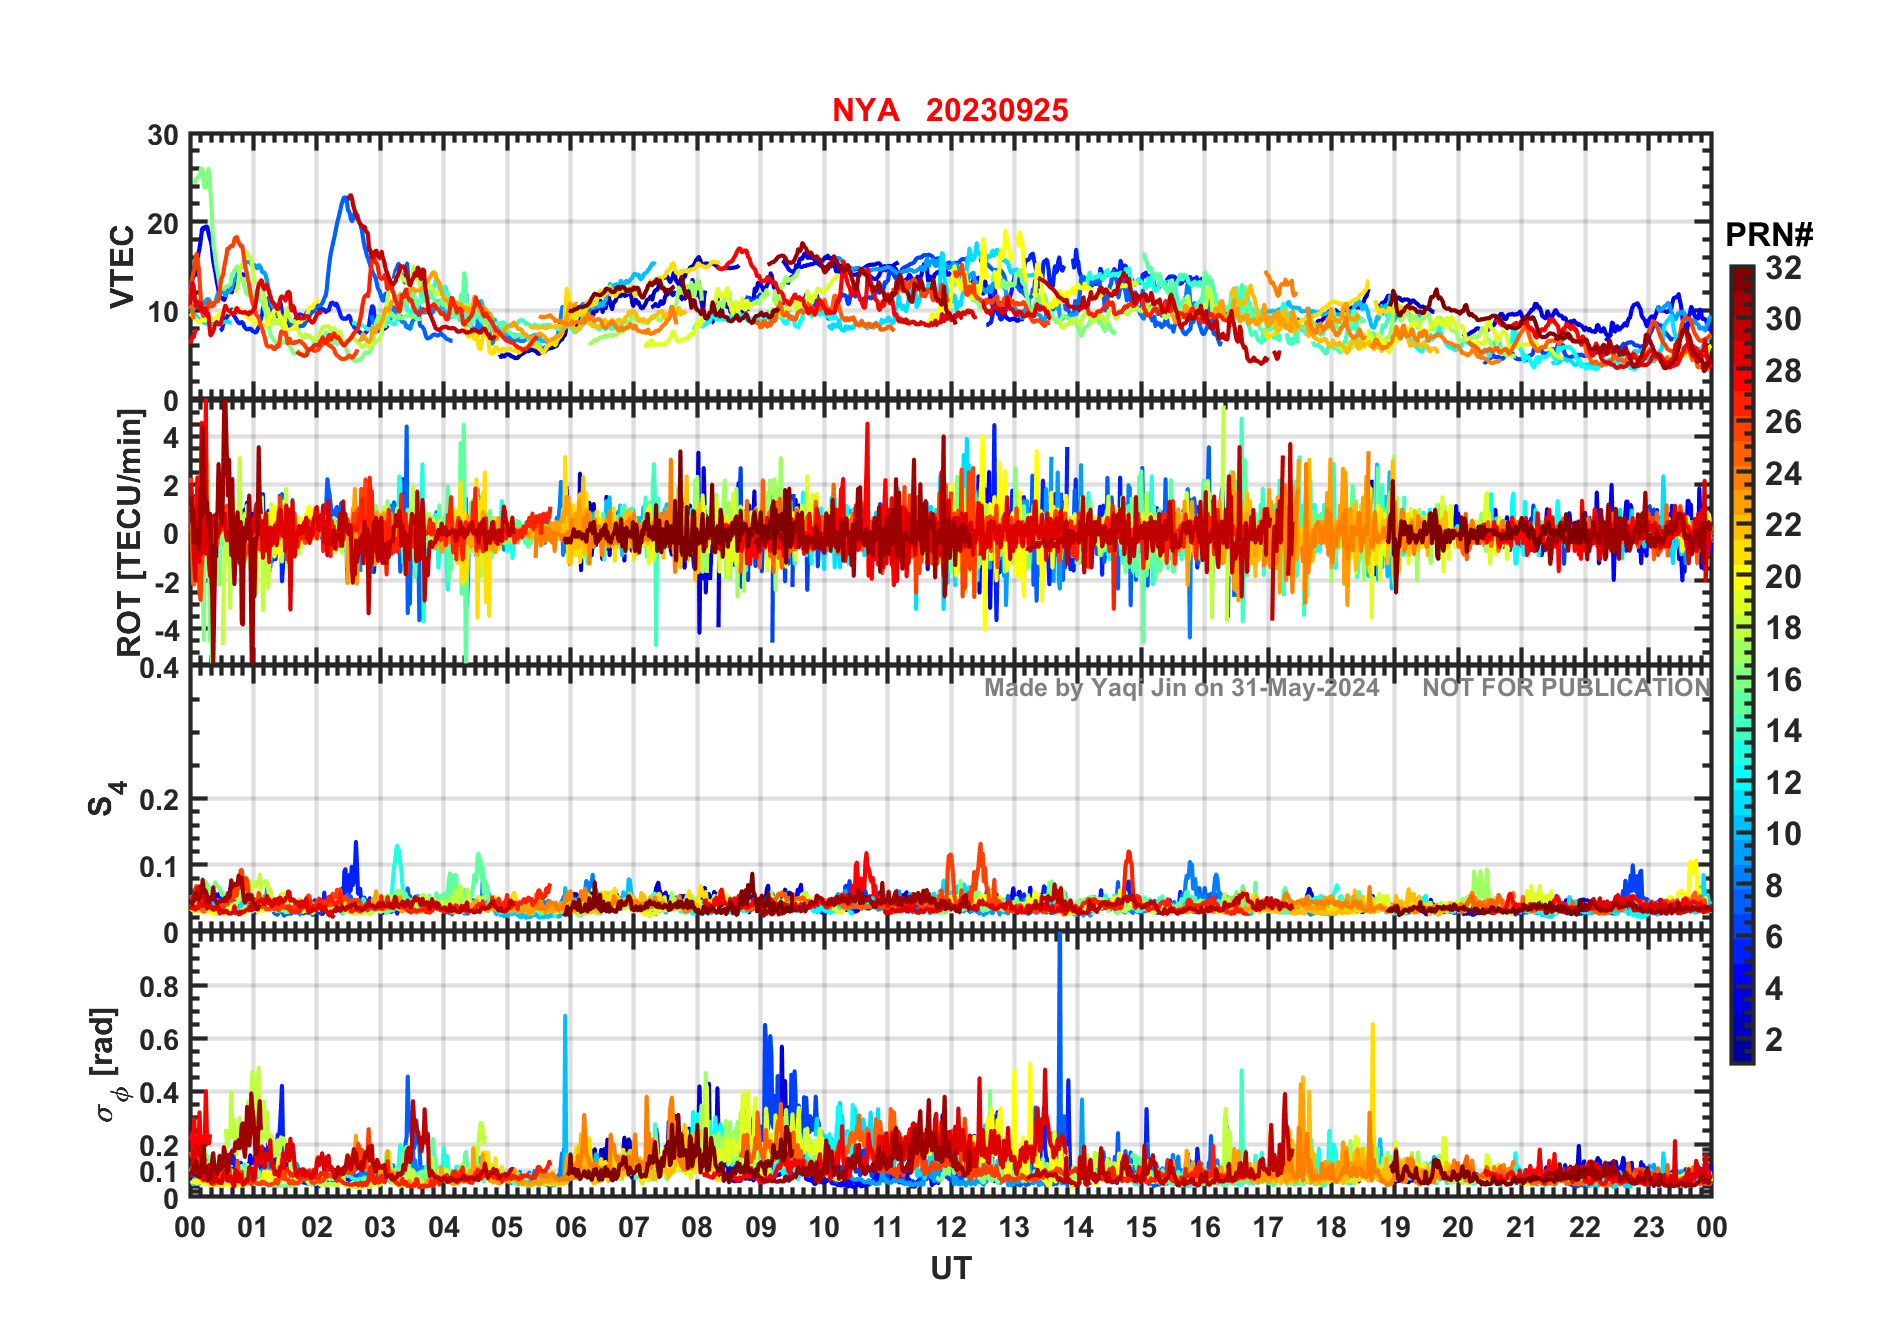This screenshot has height=1330, width=1902.
Task: Select the "18" label on the PRN colorbar
Action: tap(1783, 628)
